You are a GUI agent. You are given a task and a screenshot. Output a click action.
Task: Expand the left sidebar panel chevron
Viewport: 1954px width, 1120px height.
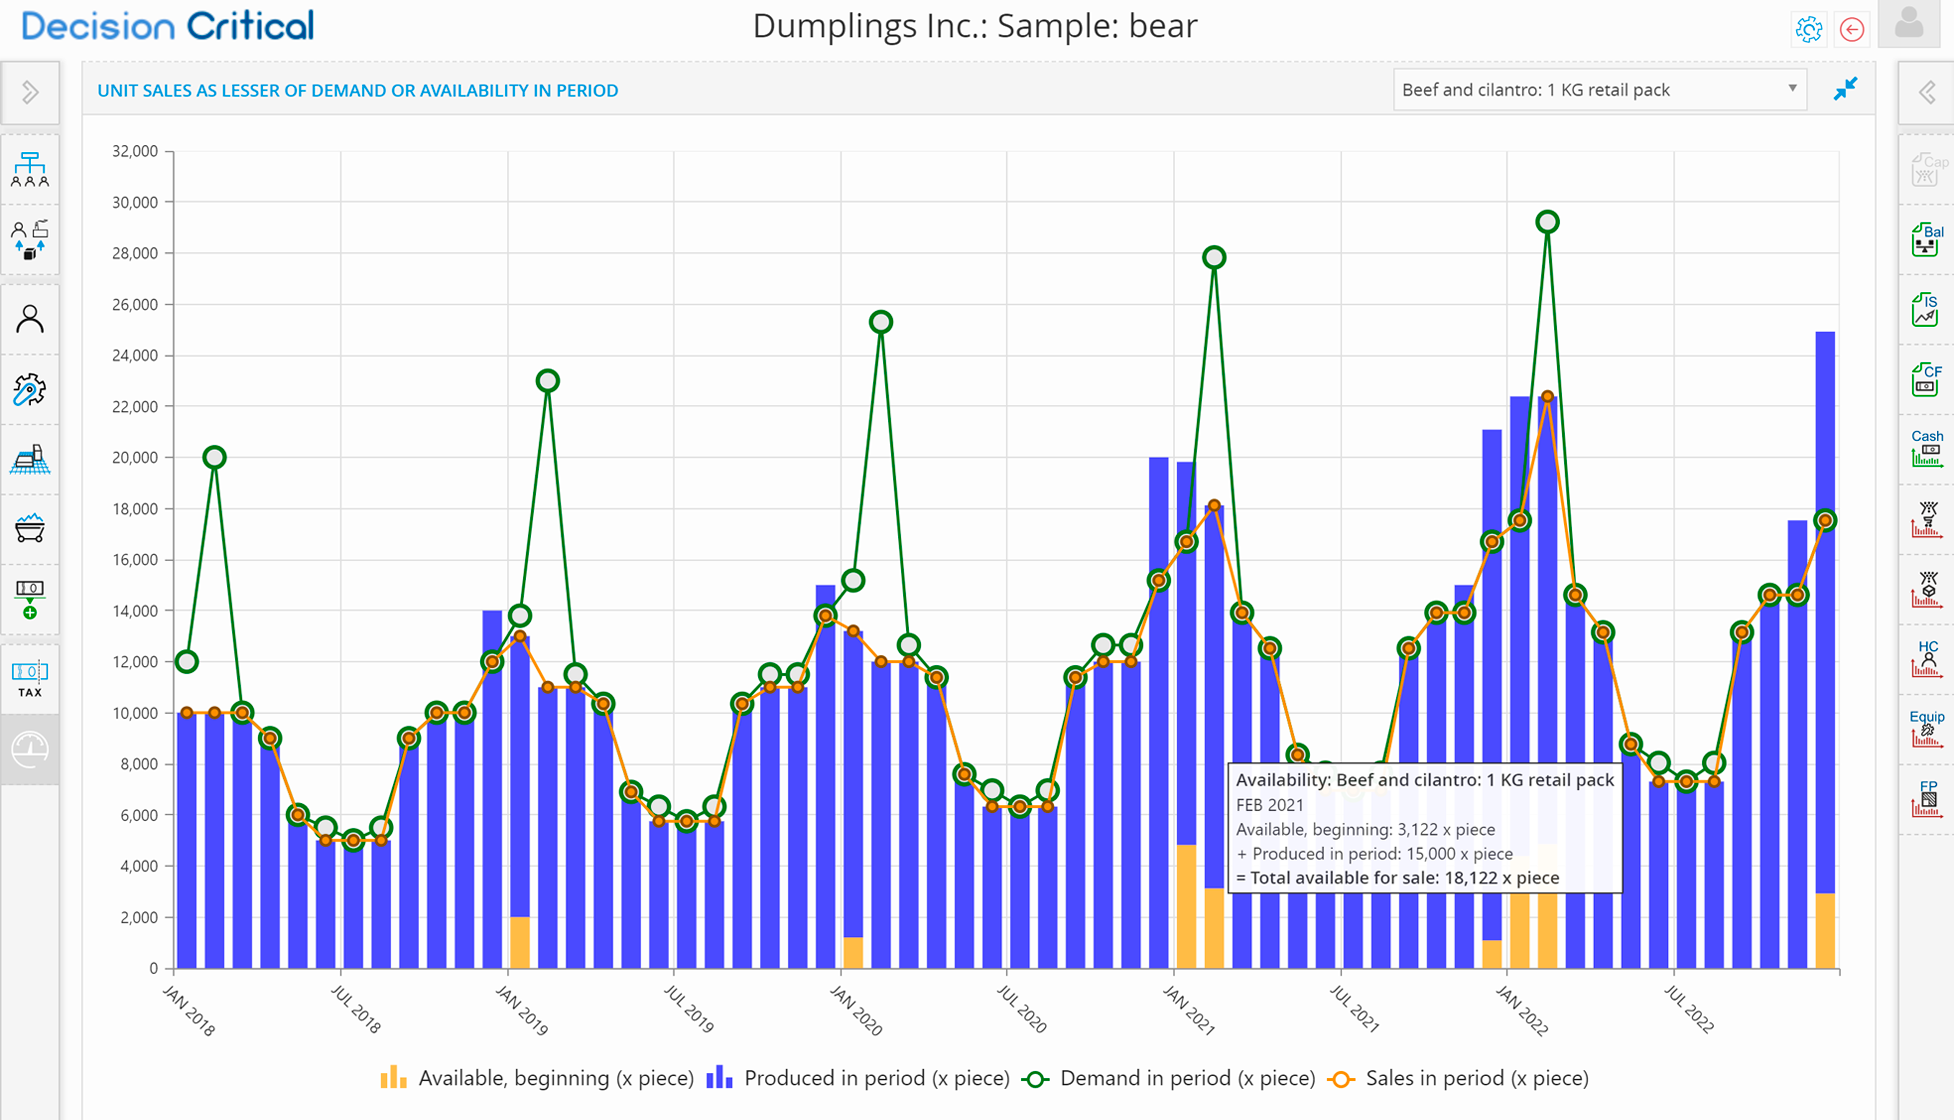coord(30,92)
